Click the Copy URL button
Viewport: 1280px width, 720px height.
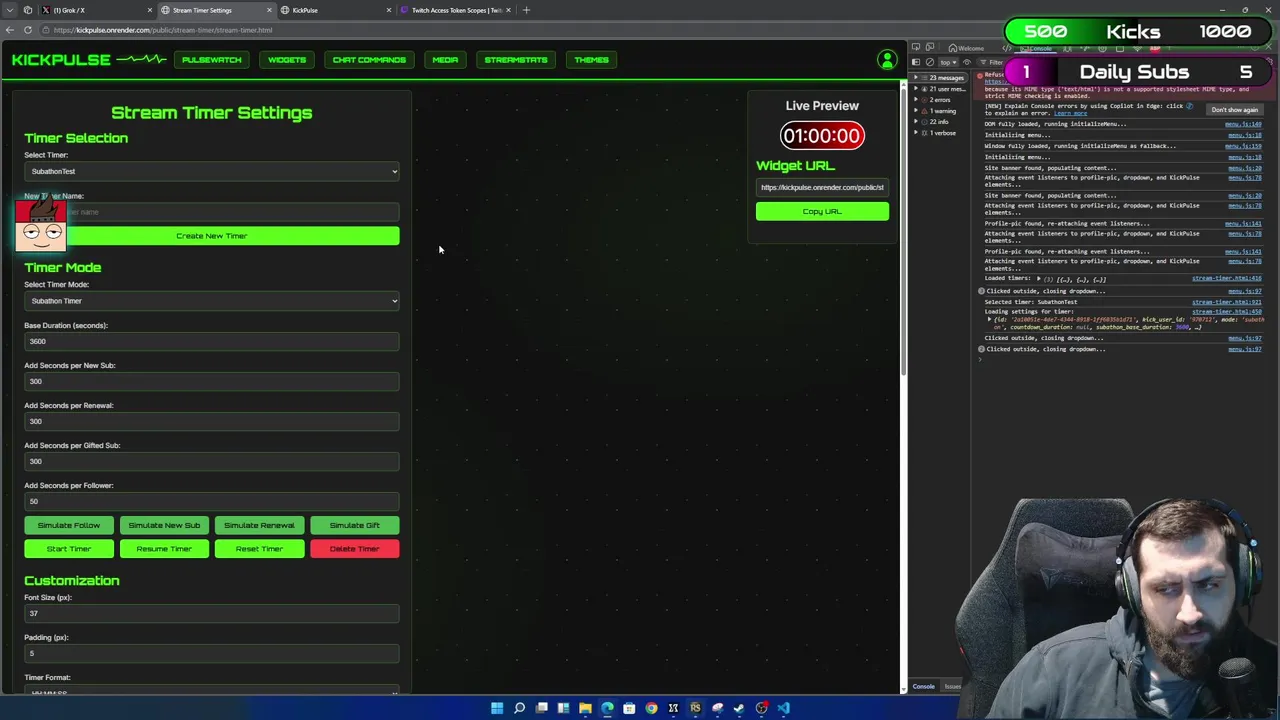click(x=822, y=211)
